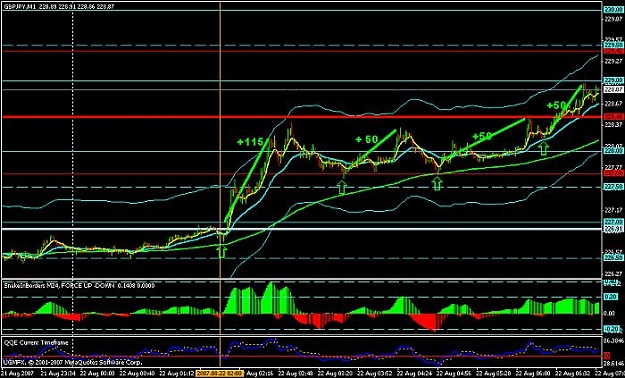Click the MetaQuotes Software Corp. copyright text

coord(73,362)
